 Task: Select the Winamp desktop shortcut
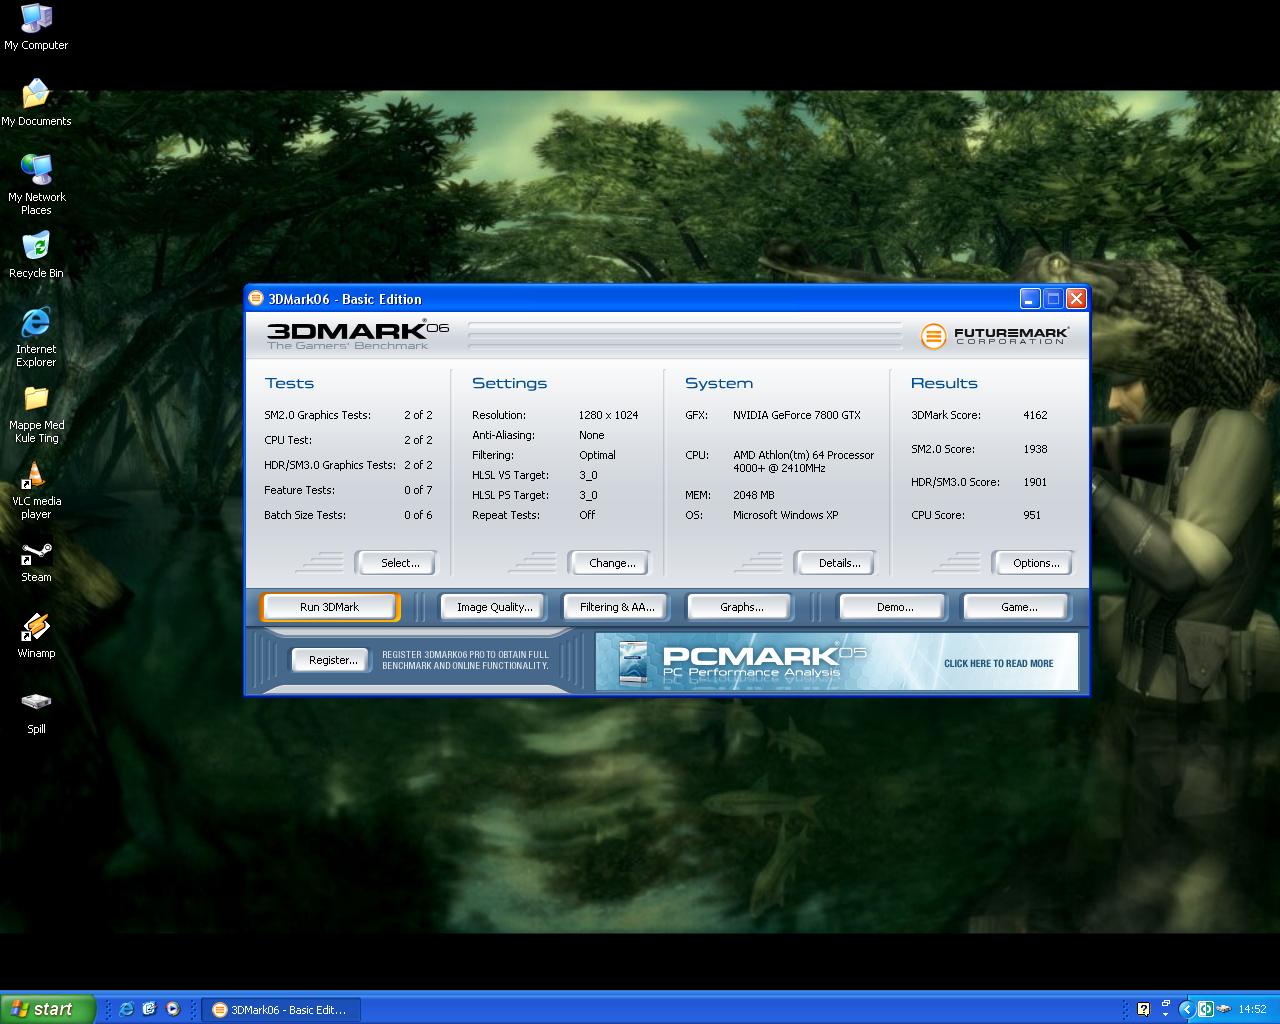click(36, 636)
